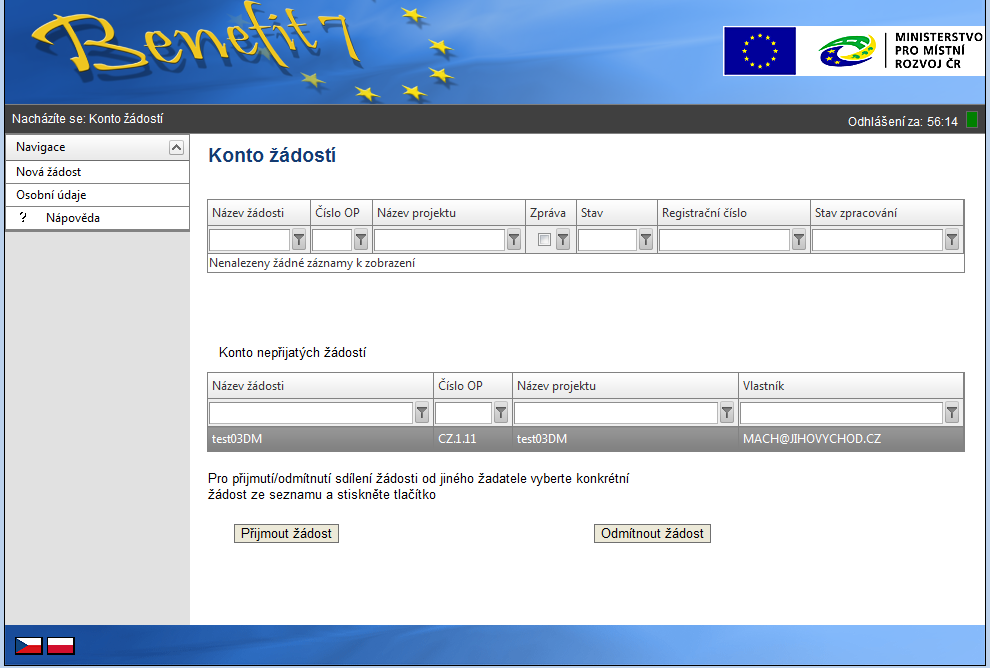Click filter icon for Registrační číslo column
The image size is (990, 668).
pos(799,240)
